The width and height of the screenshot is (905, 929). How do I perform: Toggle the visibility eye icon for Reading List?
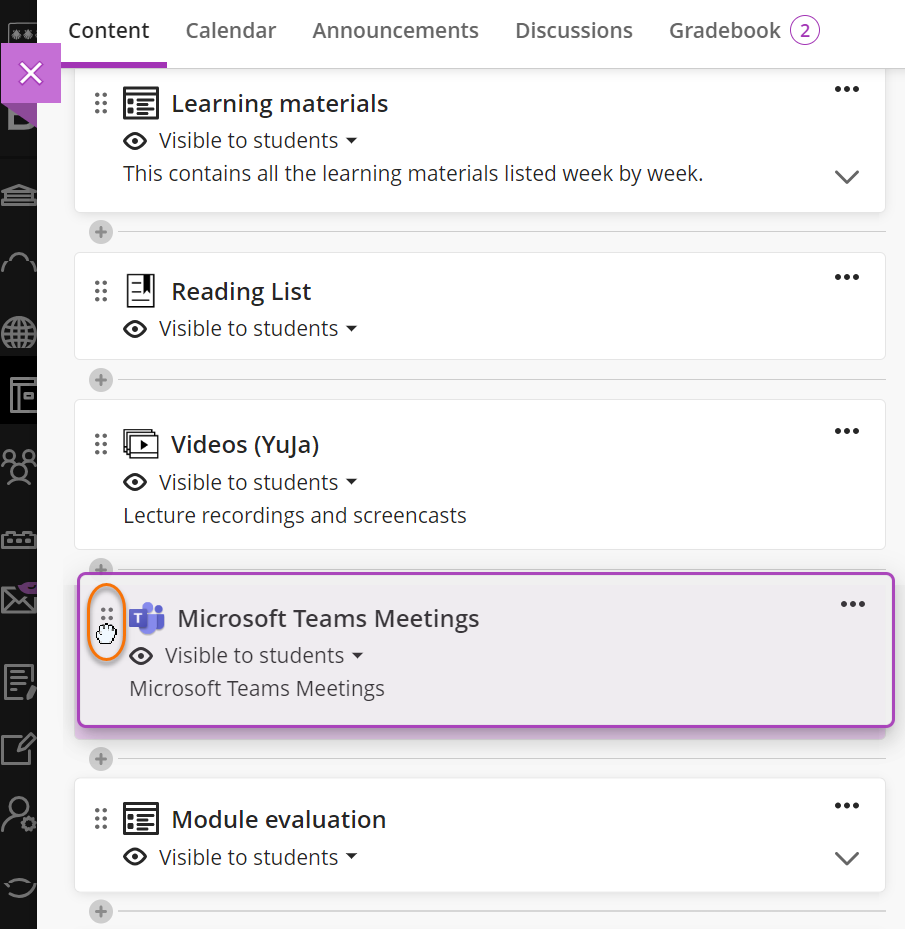(135, 329)
